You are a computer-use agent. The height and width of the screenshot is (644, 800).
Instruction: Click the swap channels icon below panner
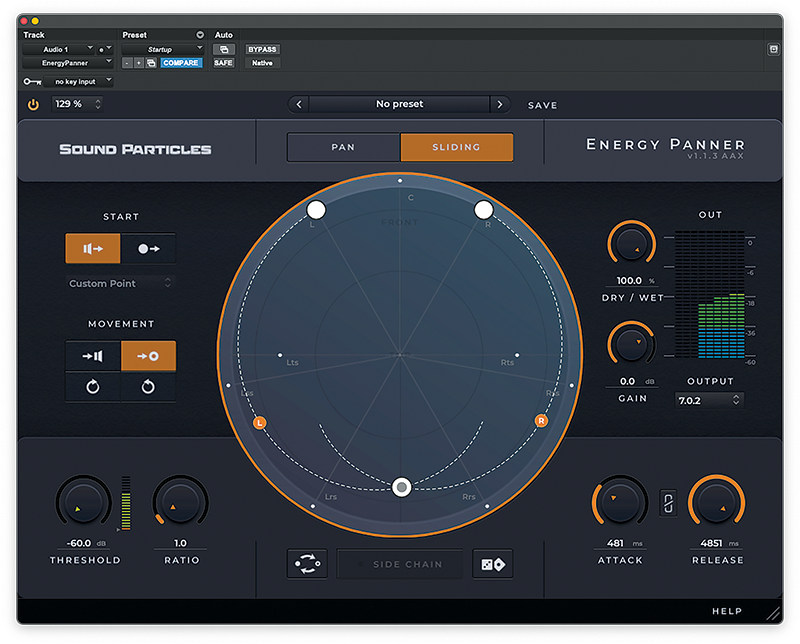[x=307, y=564]
